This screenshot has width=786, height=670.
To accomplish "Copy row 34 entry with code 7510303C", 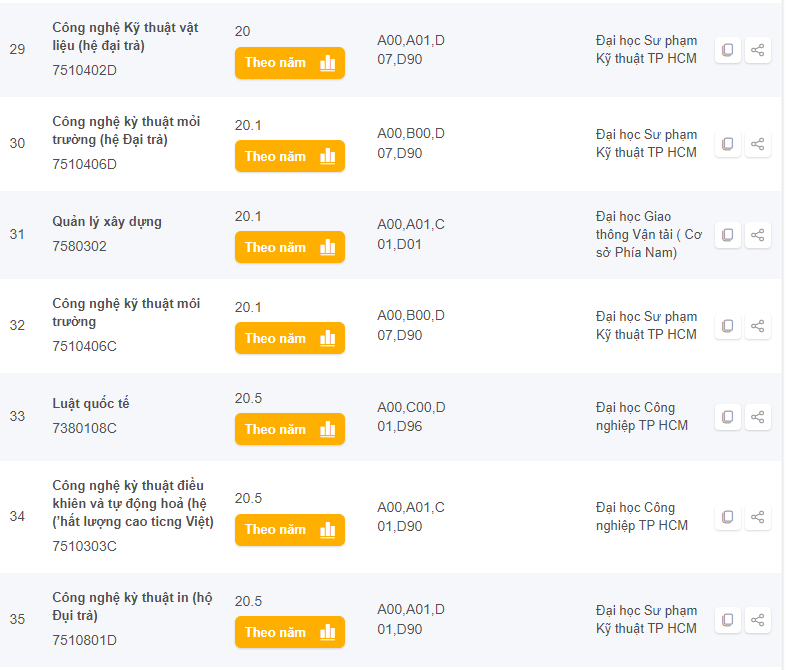I will [x=727, y=517].
